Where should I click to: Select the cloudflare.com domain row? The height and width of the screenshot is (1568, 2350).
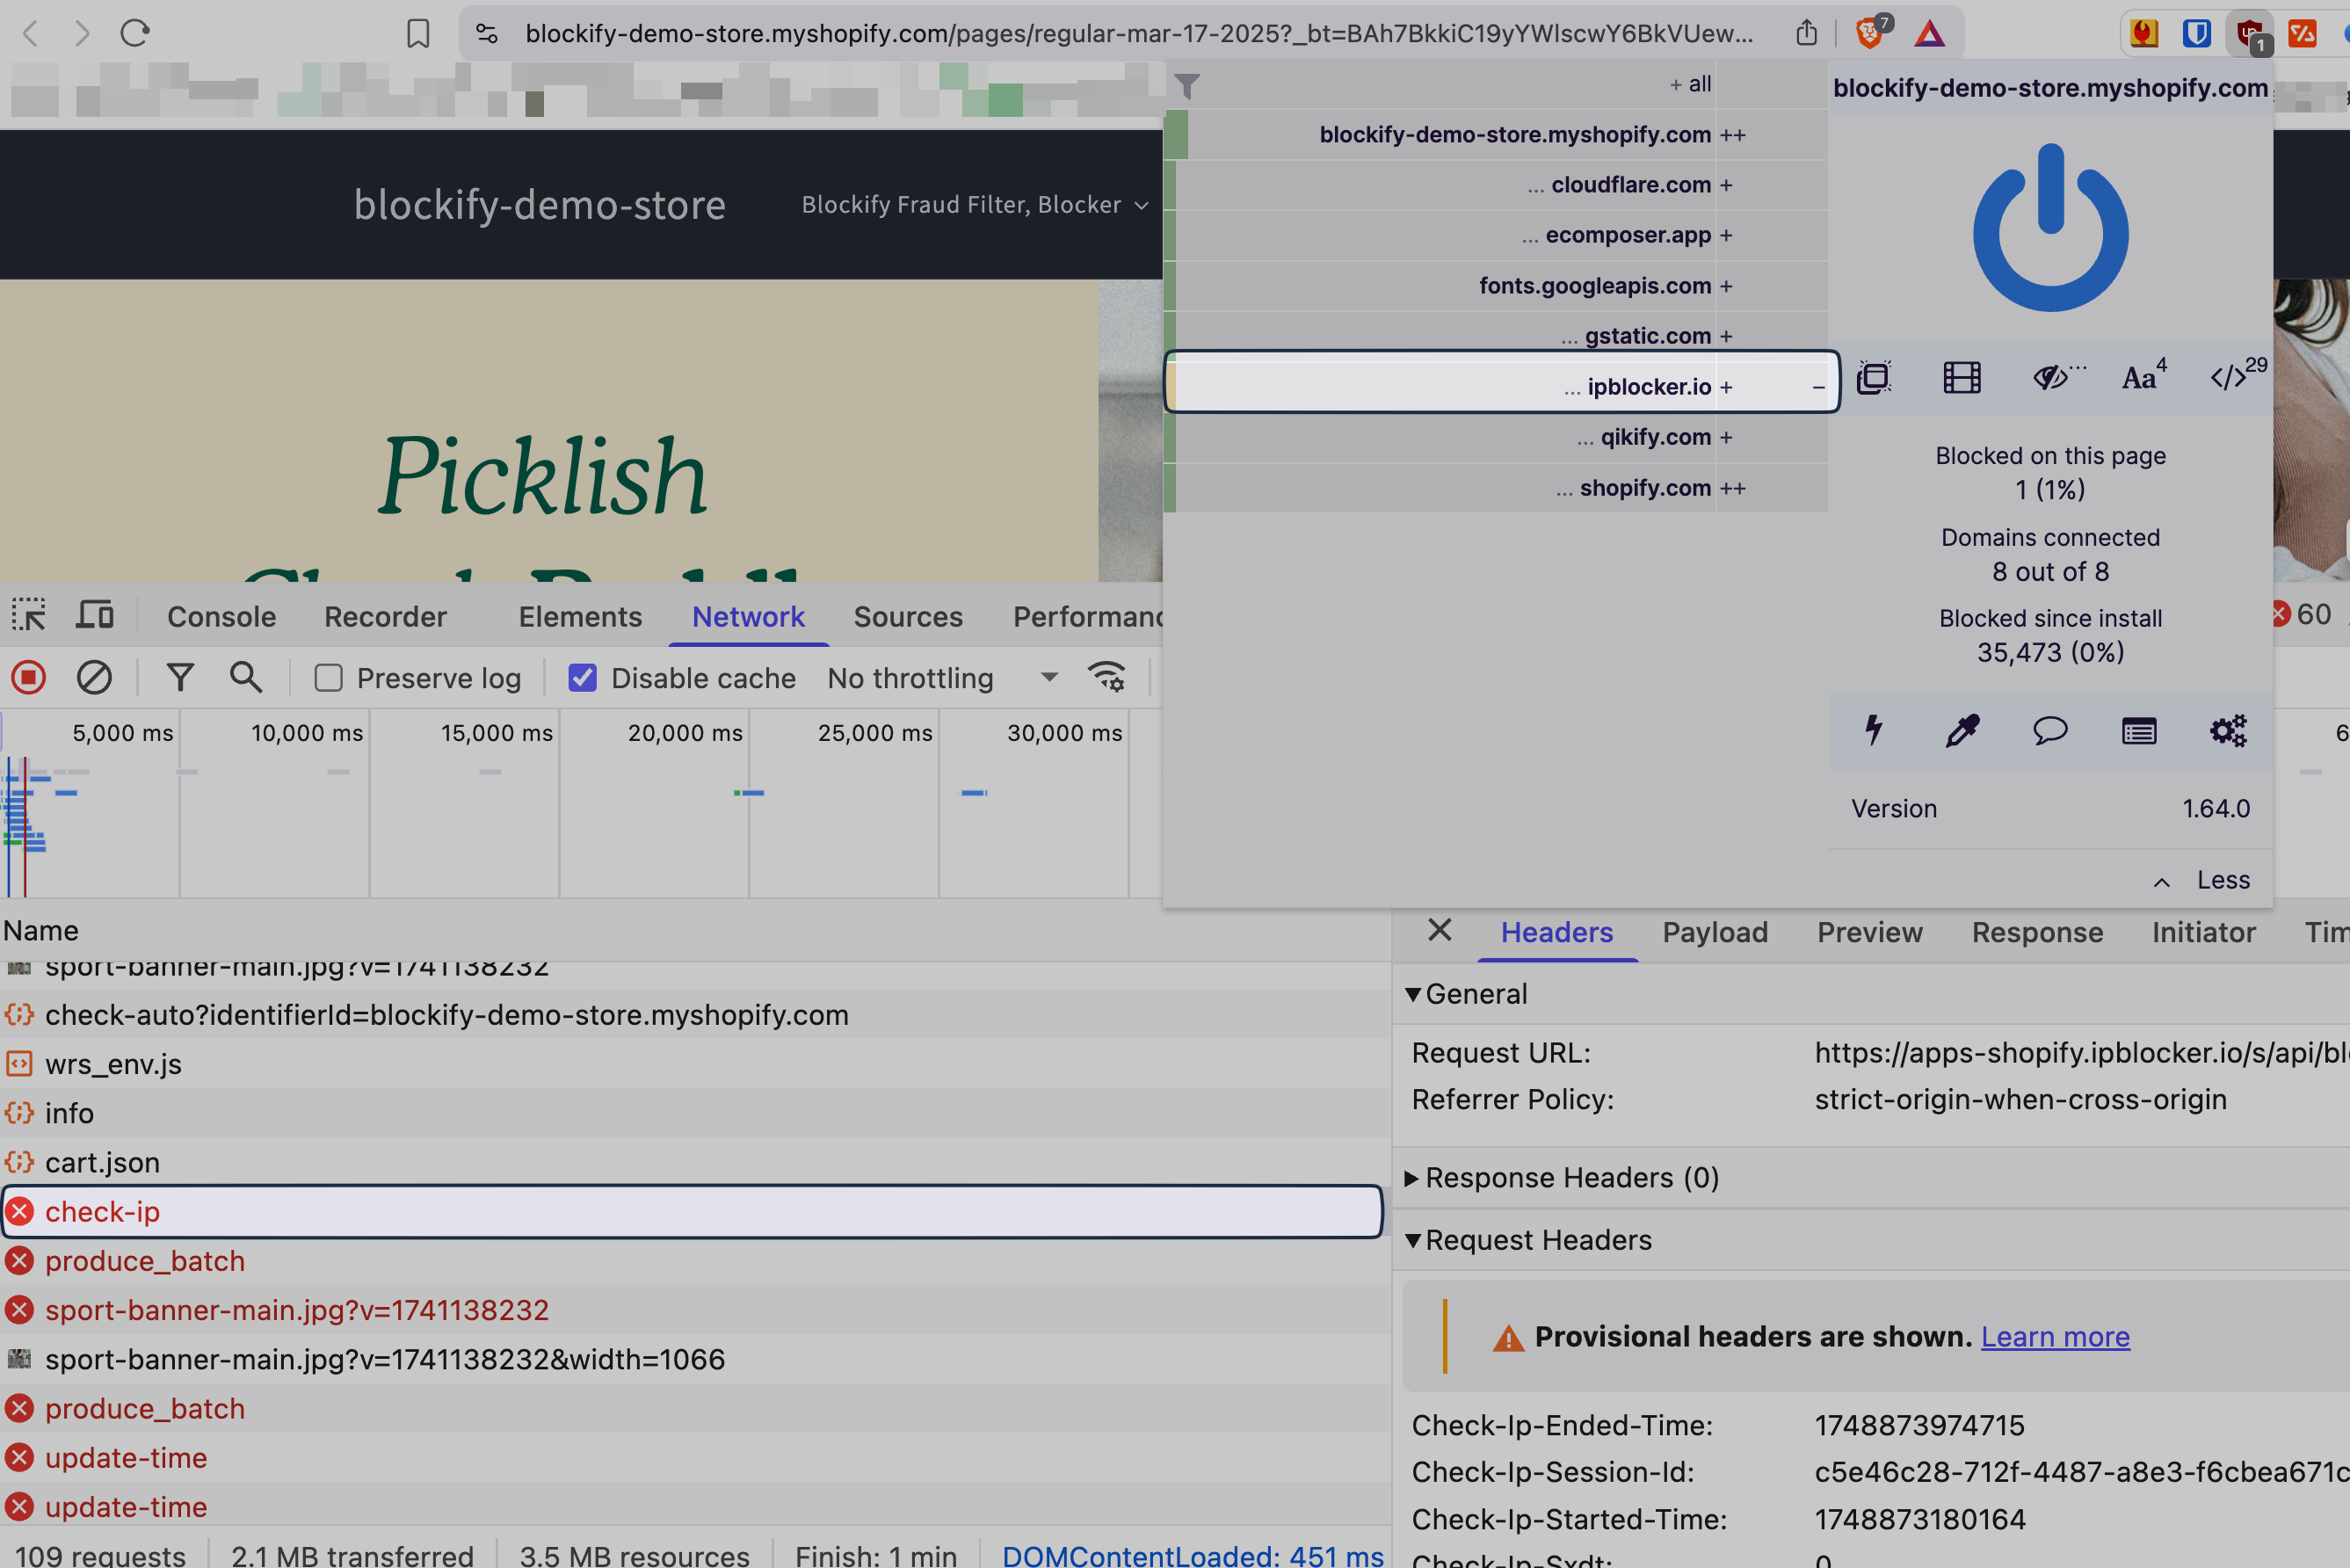(x=1496, y=185)
